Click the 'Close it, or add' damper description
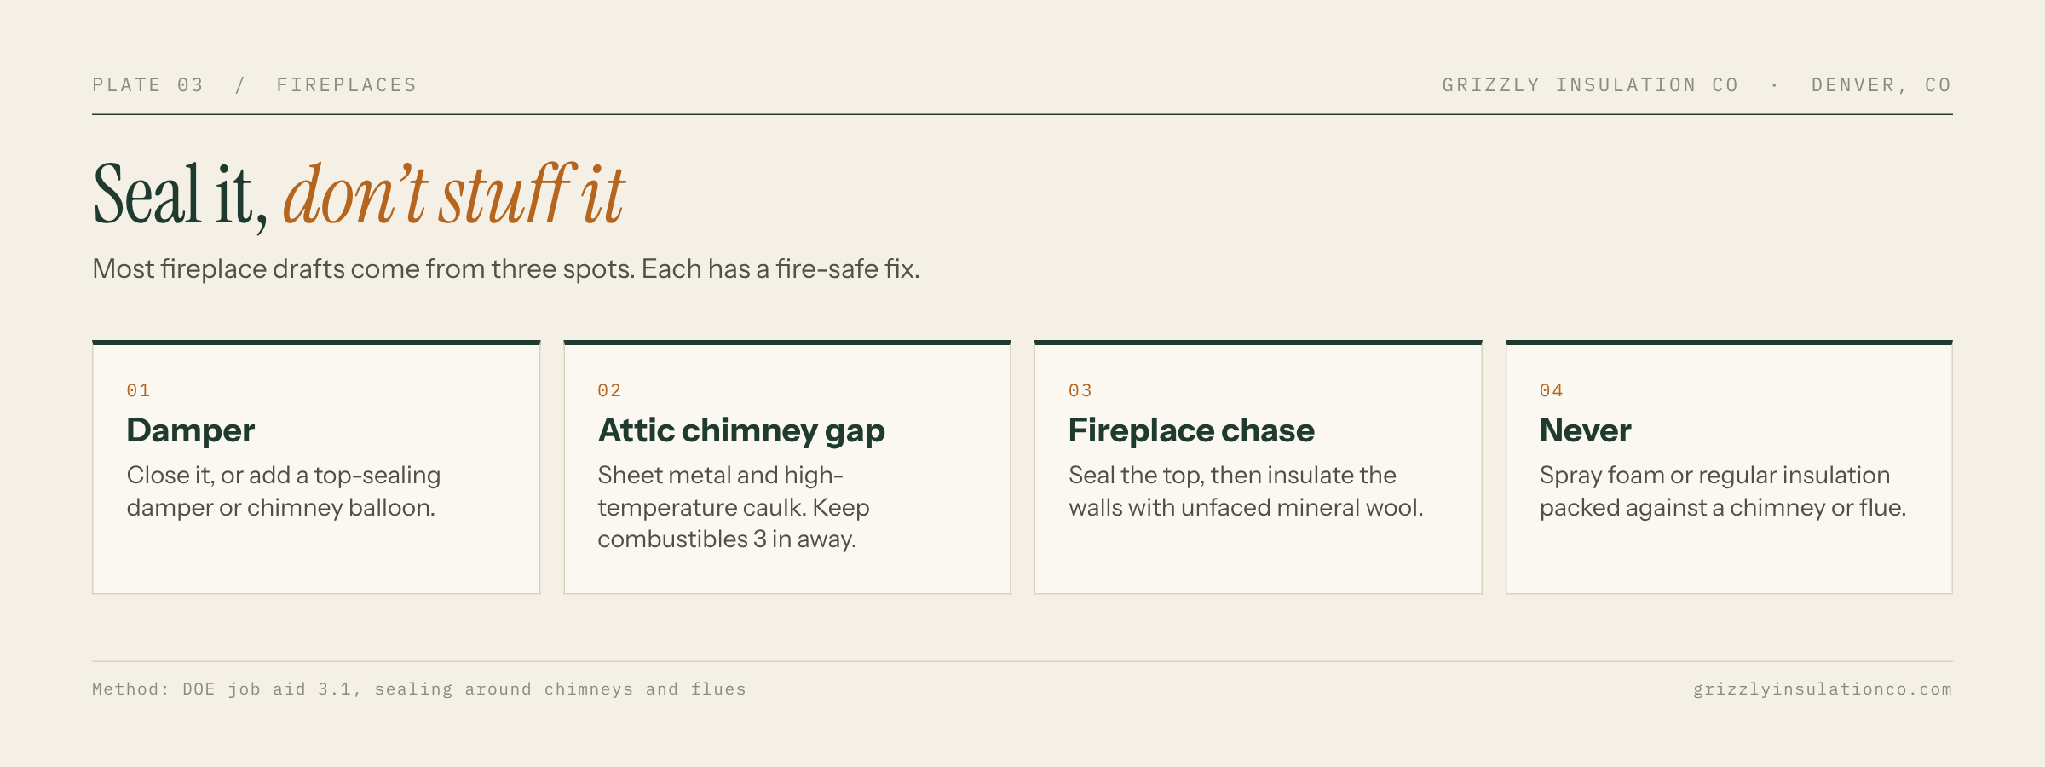Viewport: 2045px width, 767px height. coord(284,491)
